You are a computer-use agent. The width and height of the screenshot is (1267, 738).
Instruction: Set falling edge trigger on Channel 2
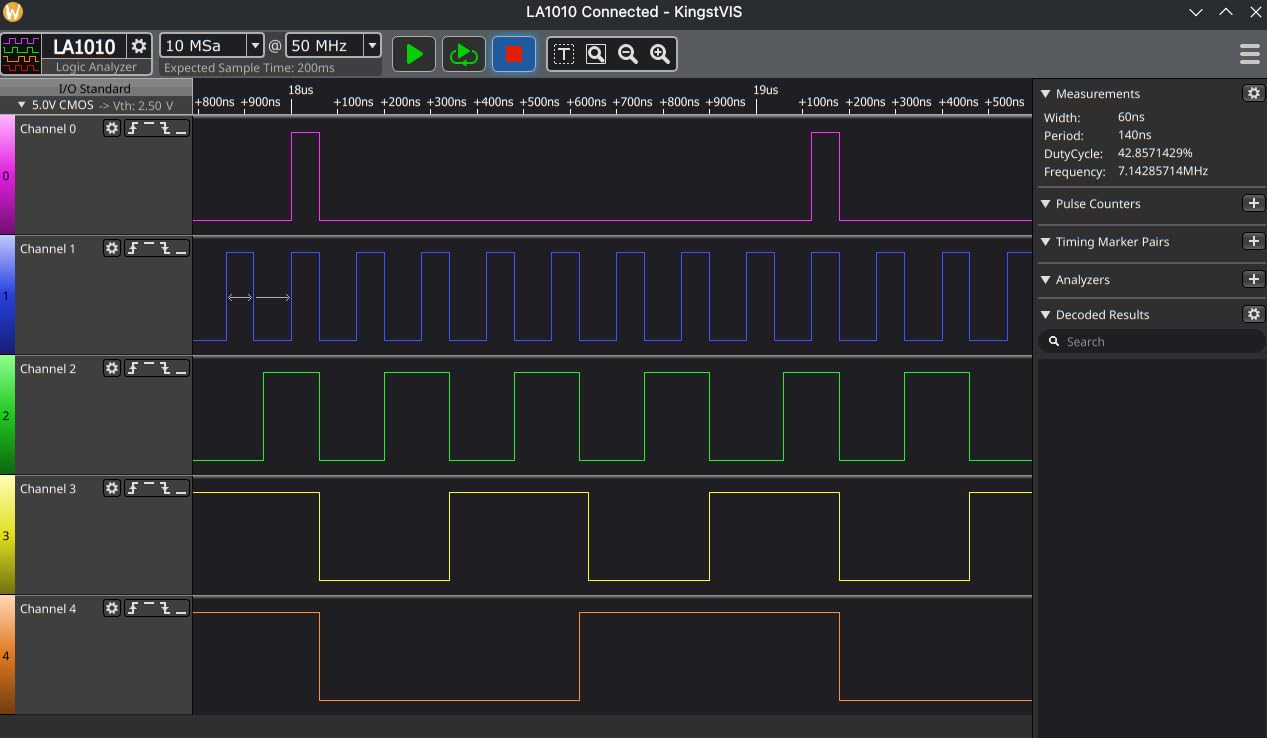pos(164,369)
